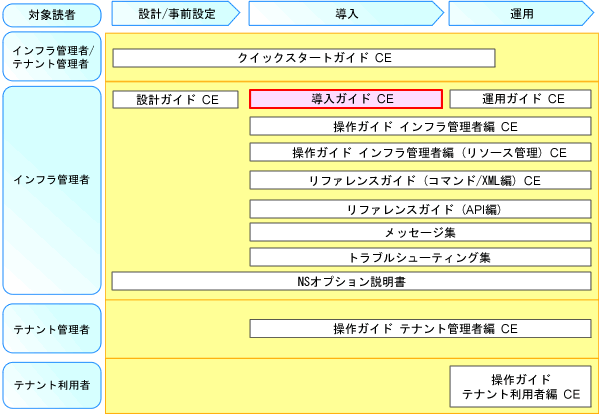Click the テナント利用者 reader label
The width and height of the screenshot is (599, 415).
tap(52, 385)
